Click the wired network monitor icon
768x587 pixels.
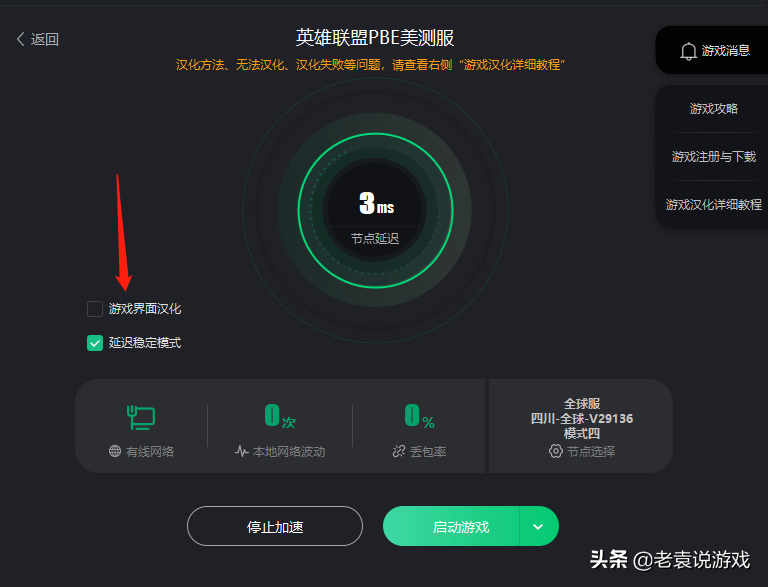tap(141, 417)
